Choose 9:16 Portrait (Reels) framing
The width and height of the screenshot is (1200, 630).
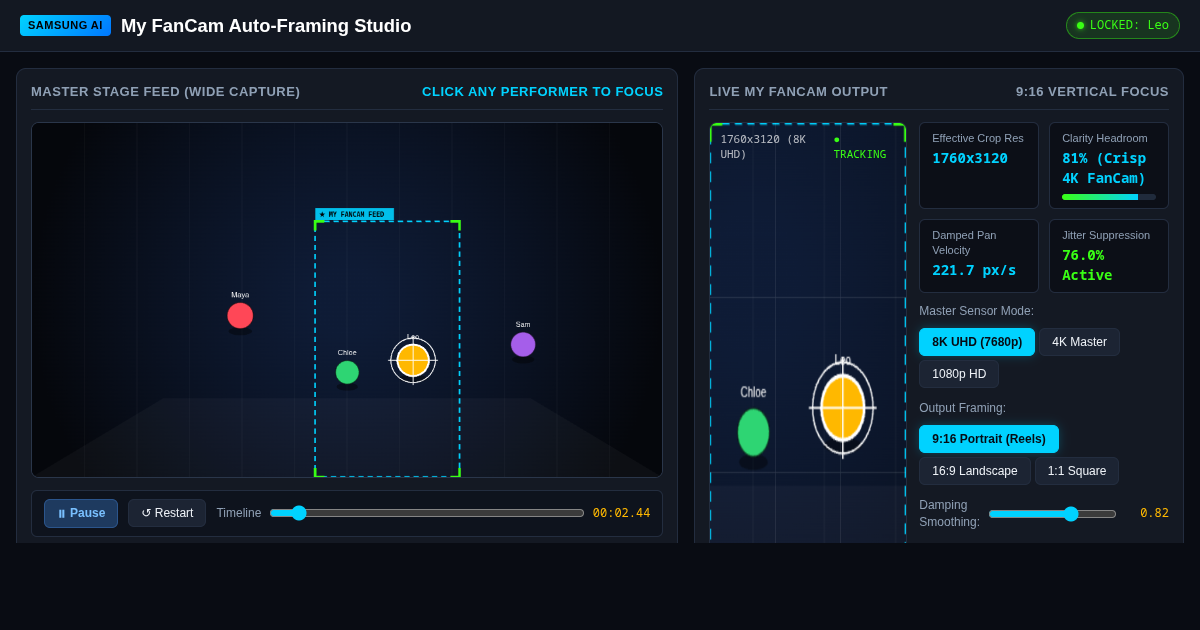point(989,439)
